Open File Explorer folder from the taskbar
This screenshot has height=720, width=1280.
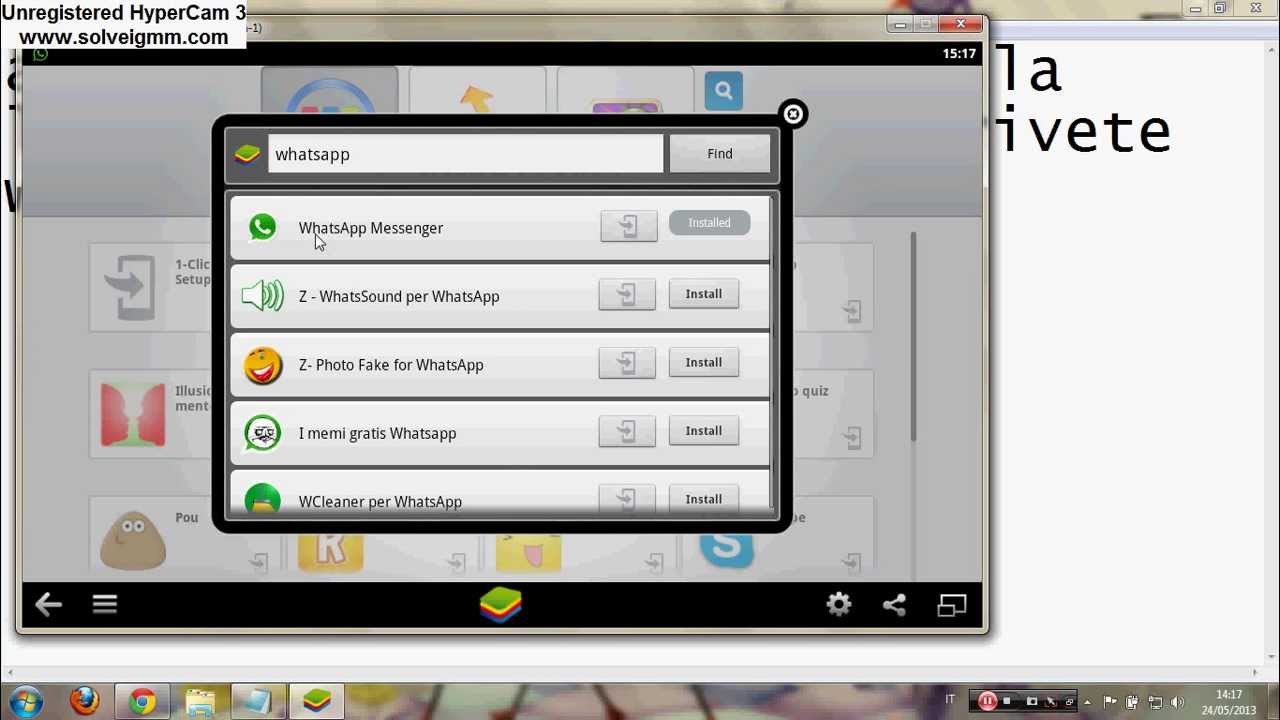pyautogui.click(x=200, y=702)
